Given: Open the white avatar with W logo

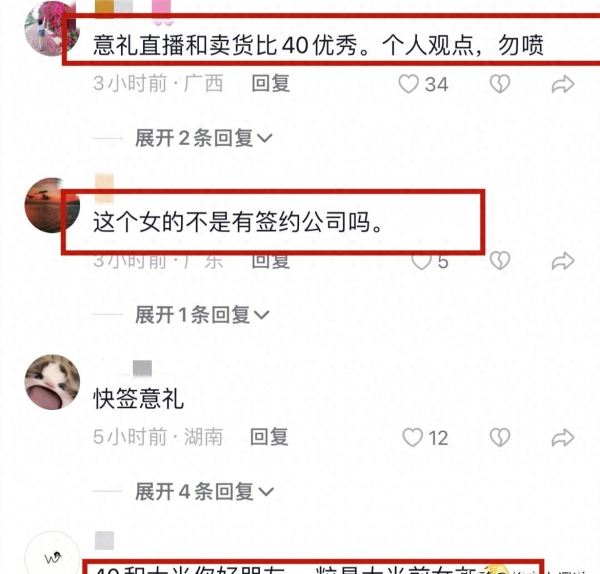Looking at the screenshot, I should click(x=52, y=553).
